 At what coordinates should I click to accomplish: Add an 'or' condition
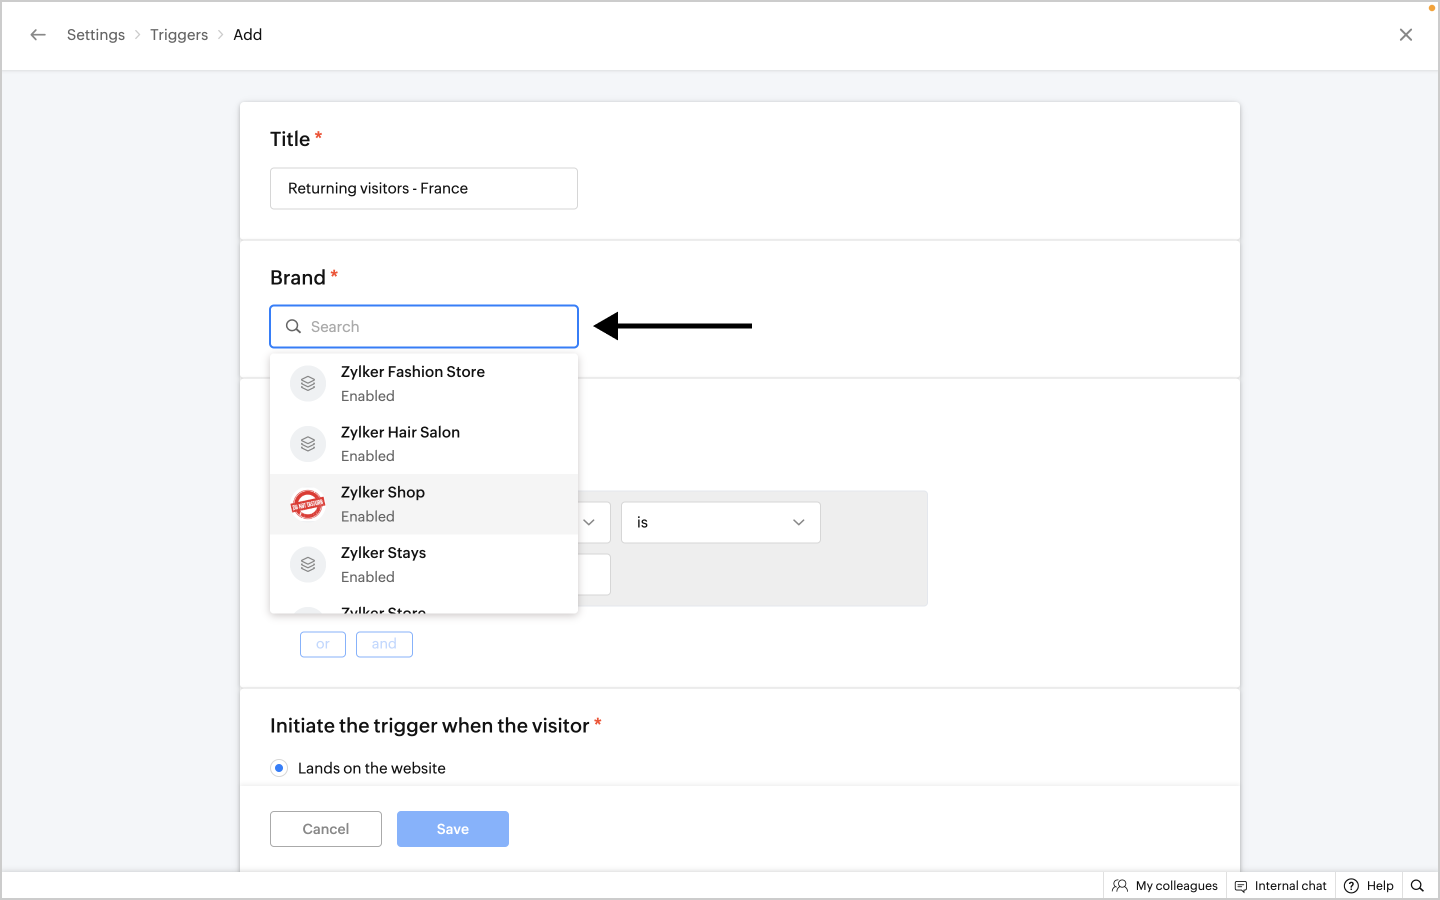pyautogui.click(x=322, y=644)
